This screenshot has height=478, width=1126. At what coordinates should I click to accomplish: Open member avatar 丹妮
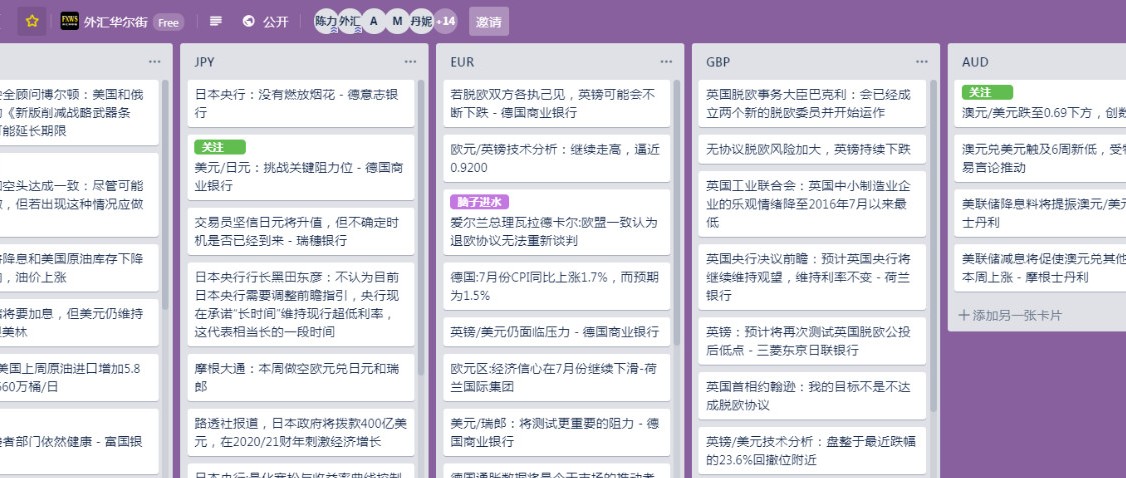(421, 22)
